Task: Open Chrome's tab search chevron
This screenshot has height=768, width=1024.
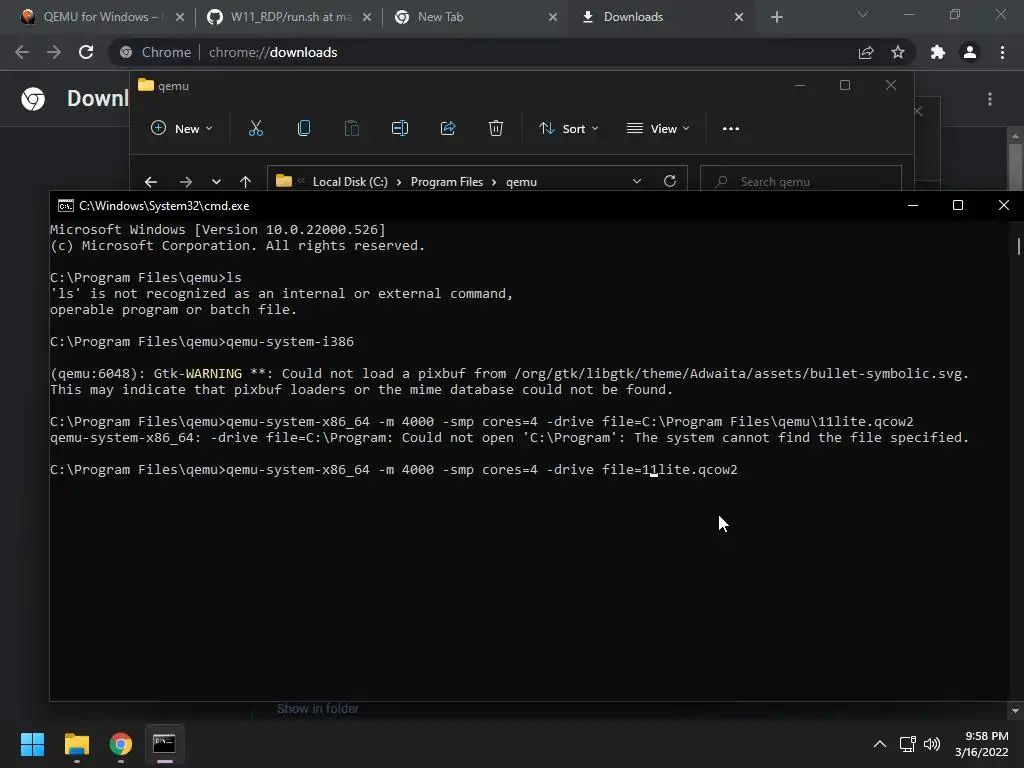Action: (x=863, y=14)
